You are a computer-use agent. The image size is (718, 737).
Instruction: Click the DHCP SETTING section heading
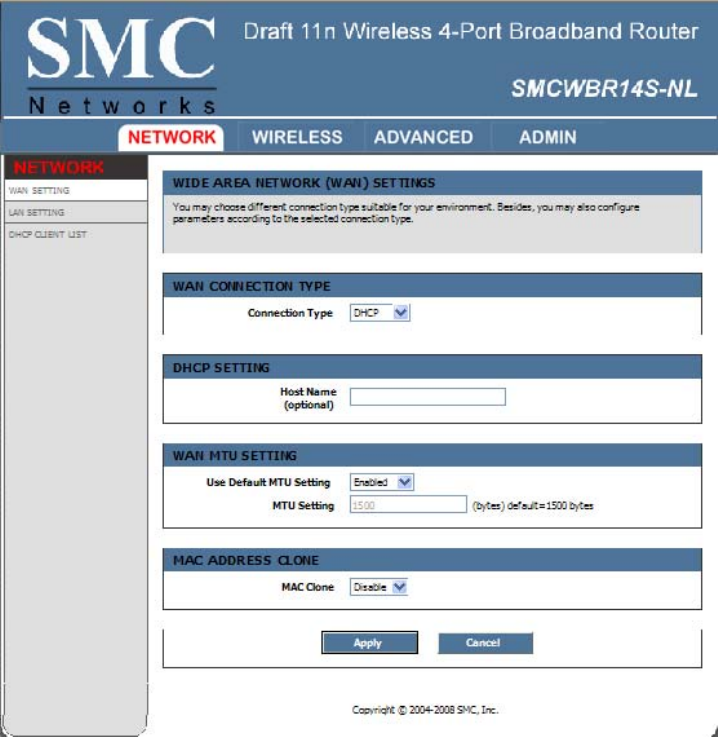point(221,368)
